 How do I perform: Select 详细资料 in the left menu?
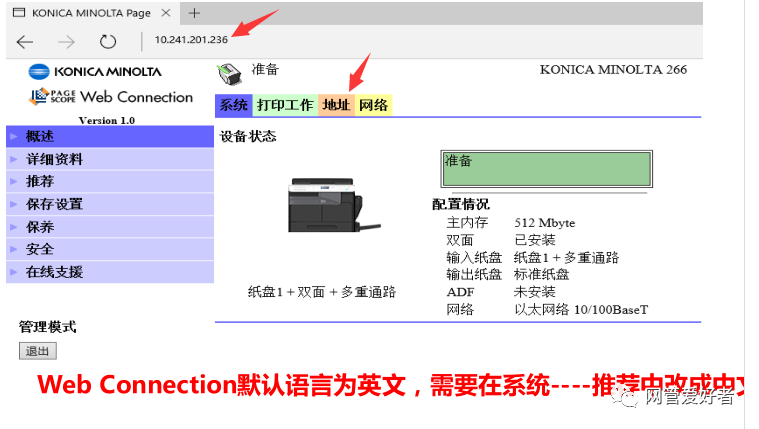110,159
